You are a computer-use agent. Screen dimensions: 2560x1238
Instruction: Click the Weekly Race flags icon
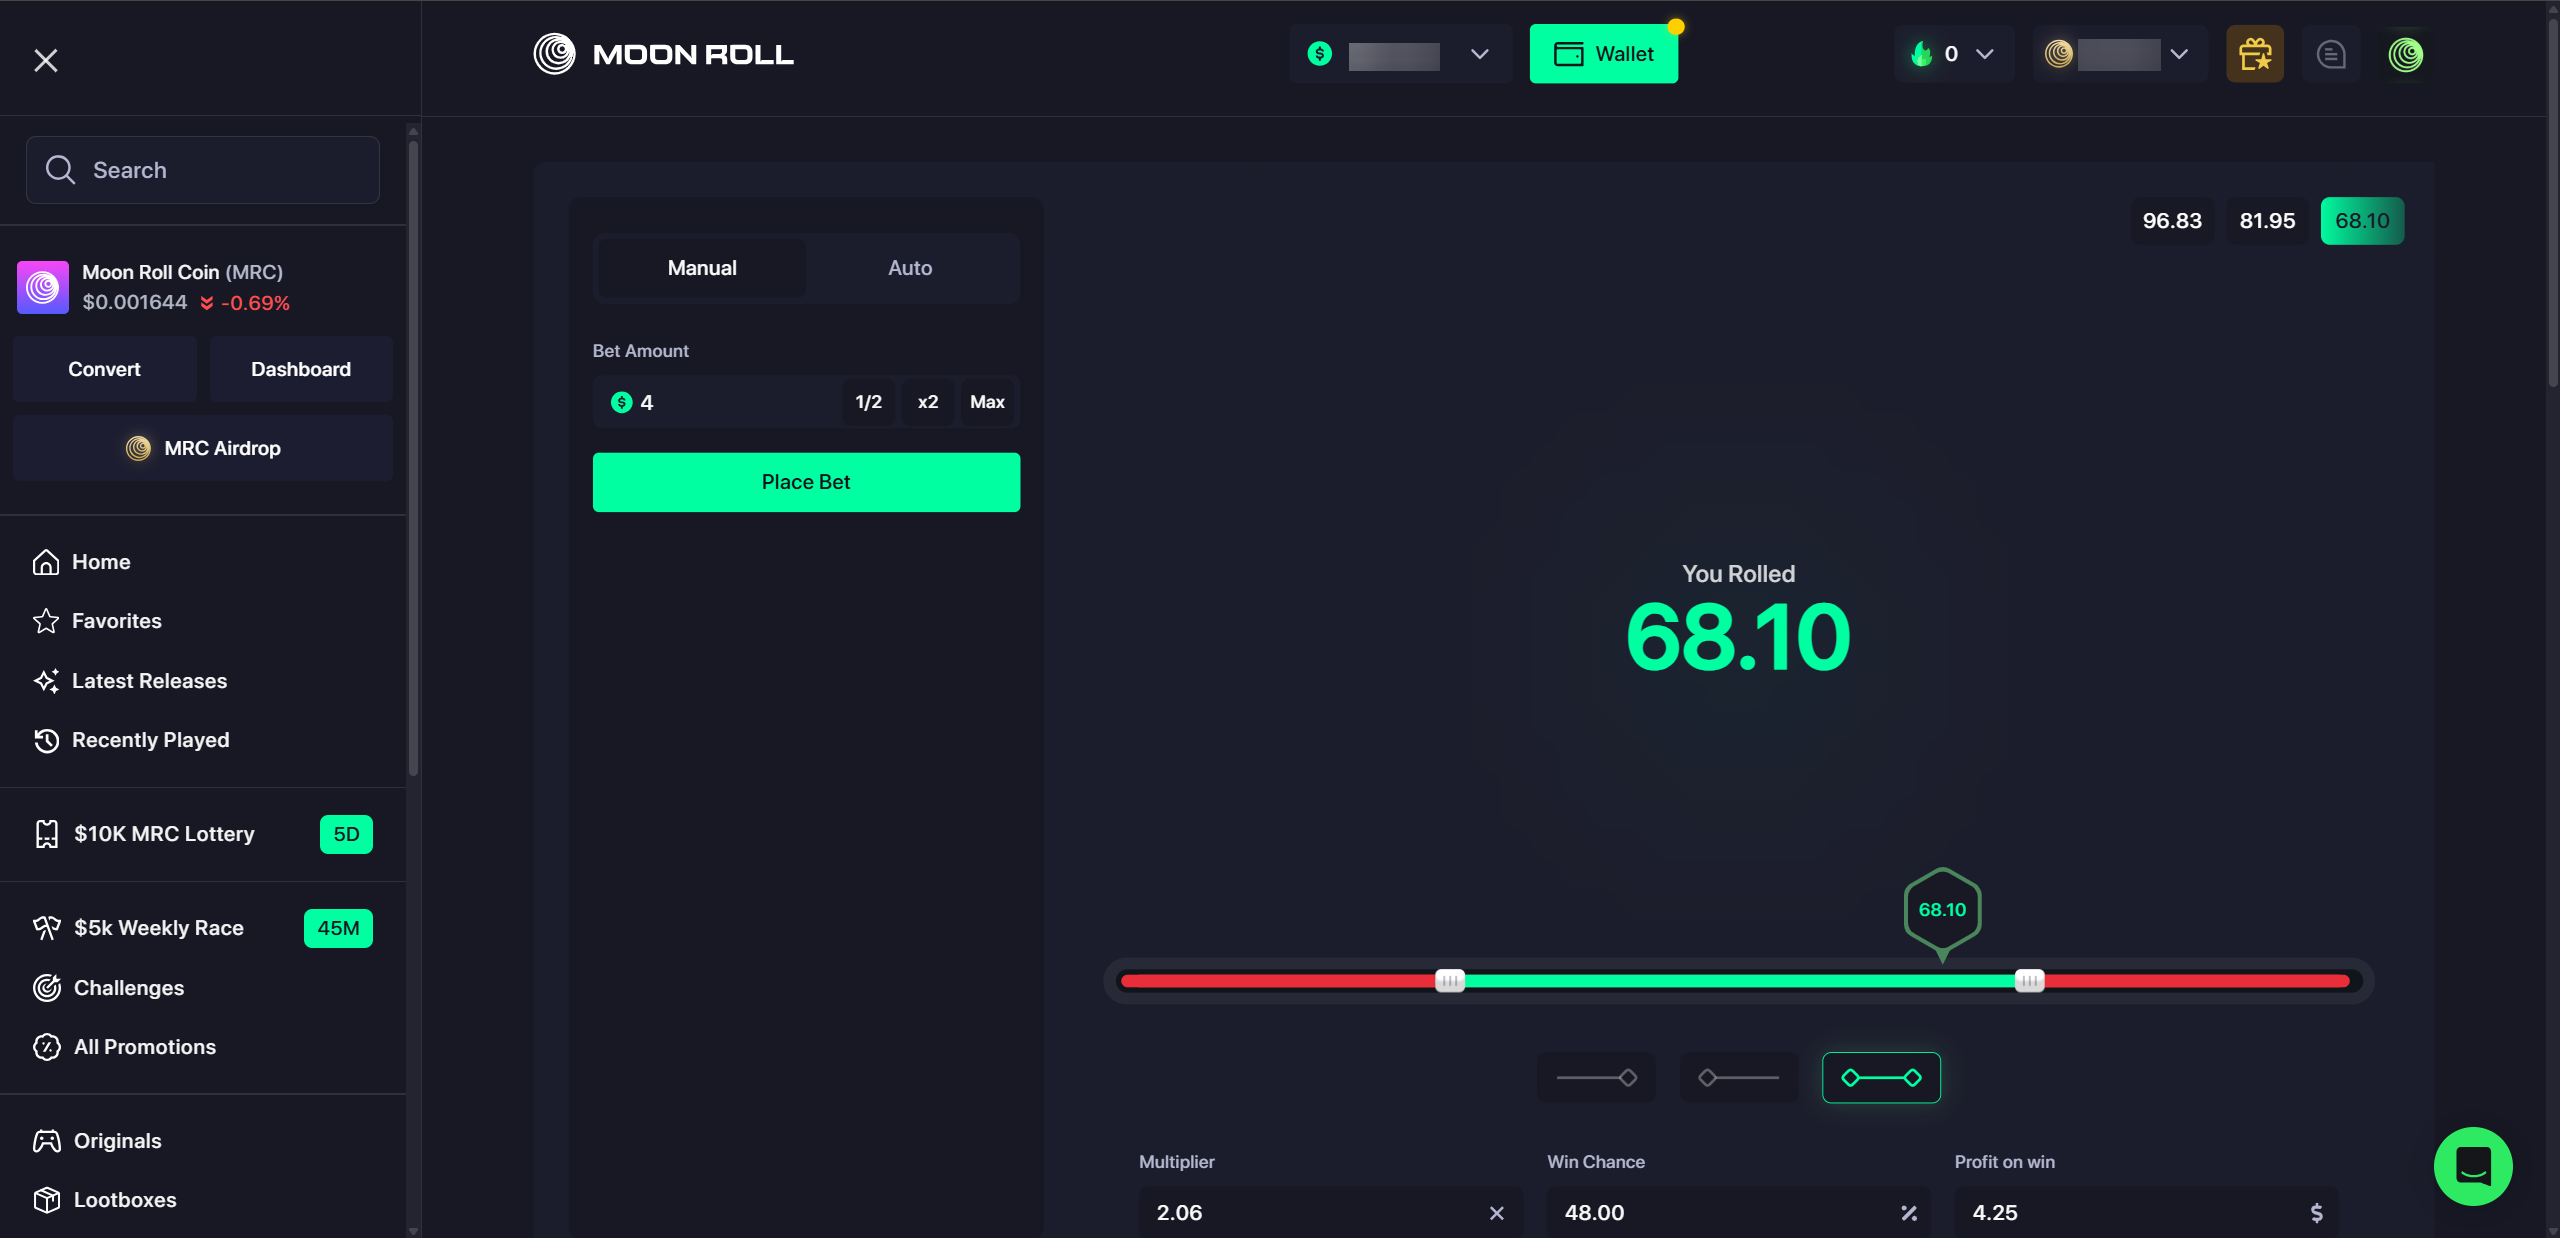point(46,928)
